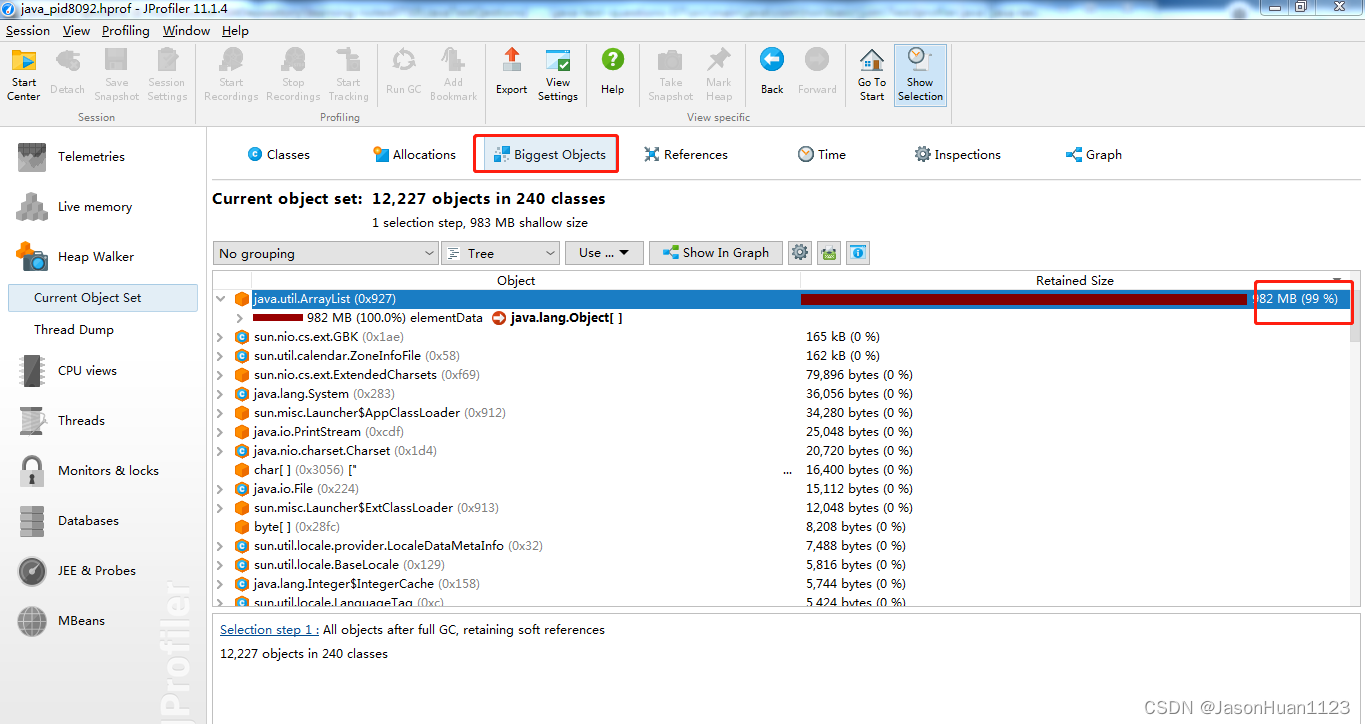Viewport: 1365px width, 724px height.
Task: Click the gear settings icon next to Show In Graph
Action: click(800, 253)
